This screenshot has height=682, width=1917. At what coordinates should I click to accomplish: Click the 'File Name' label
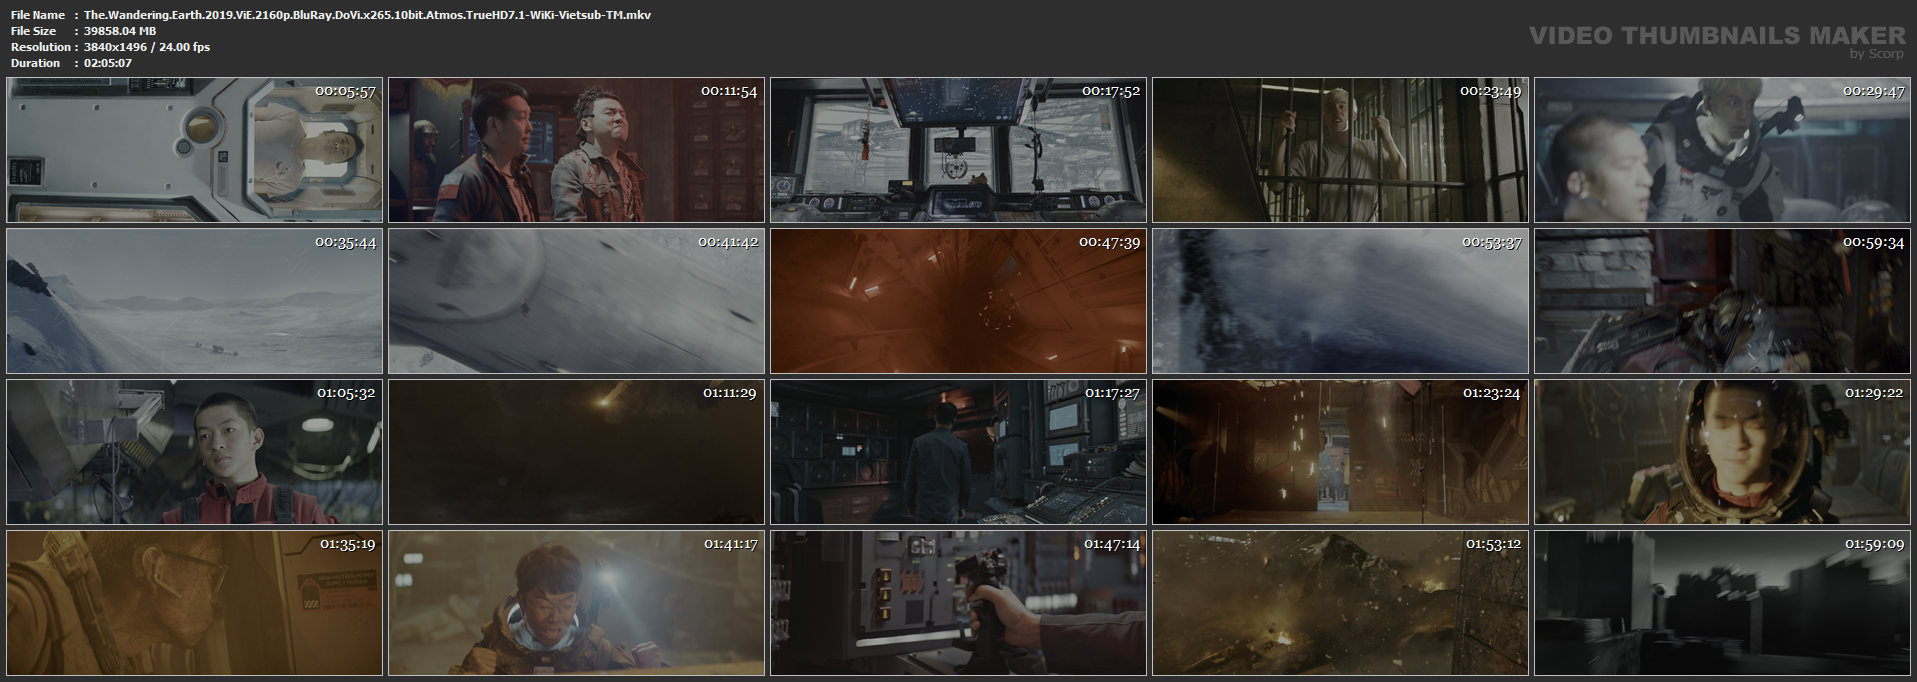[38, 15]
